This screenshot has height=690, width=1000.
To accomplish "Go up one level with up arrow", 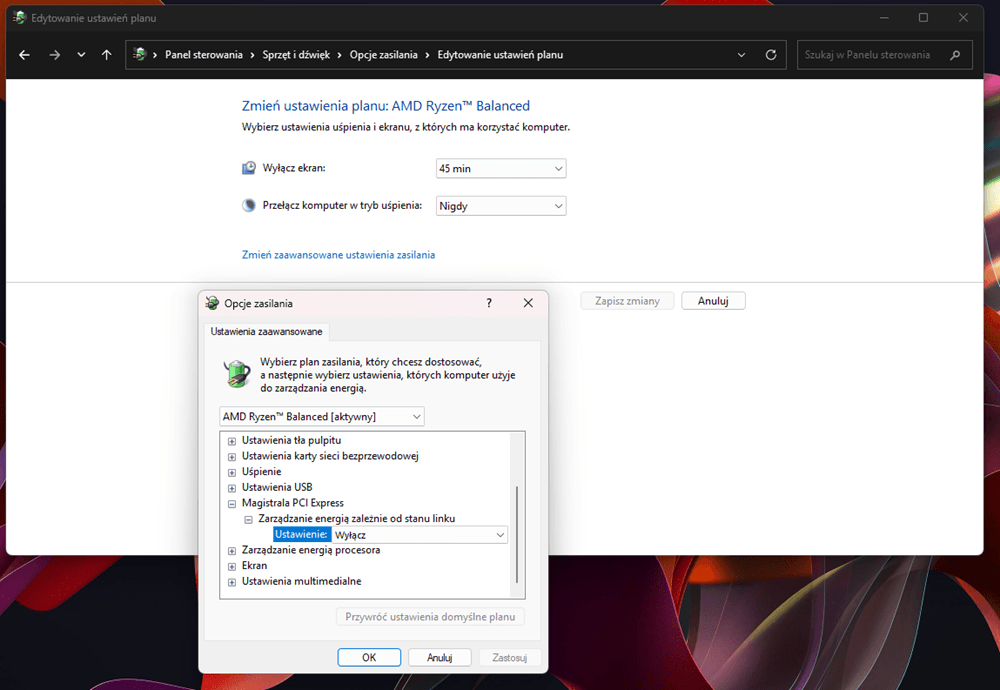I will pos(107,55).
